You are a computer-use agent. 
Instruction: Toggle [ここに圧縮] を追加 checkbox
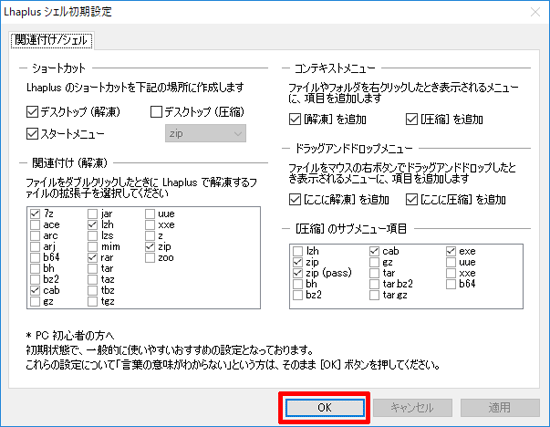[412, 200]
